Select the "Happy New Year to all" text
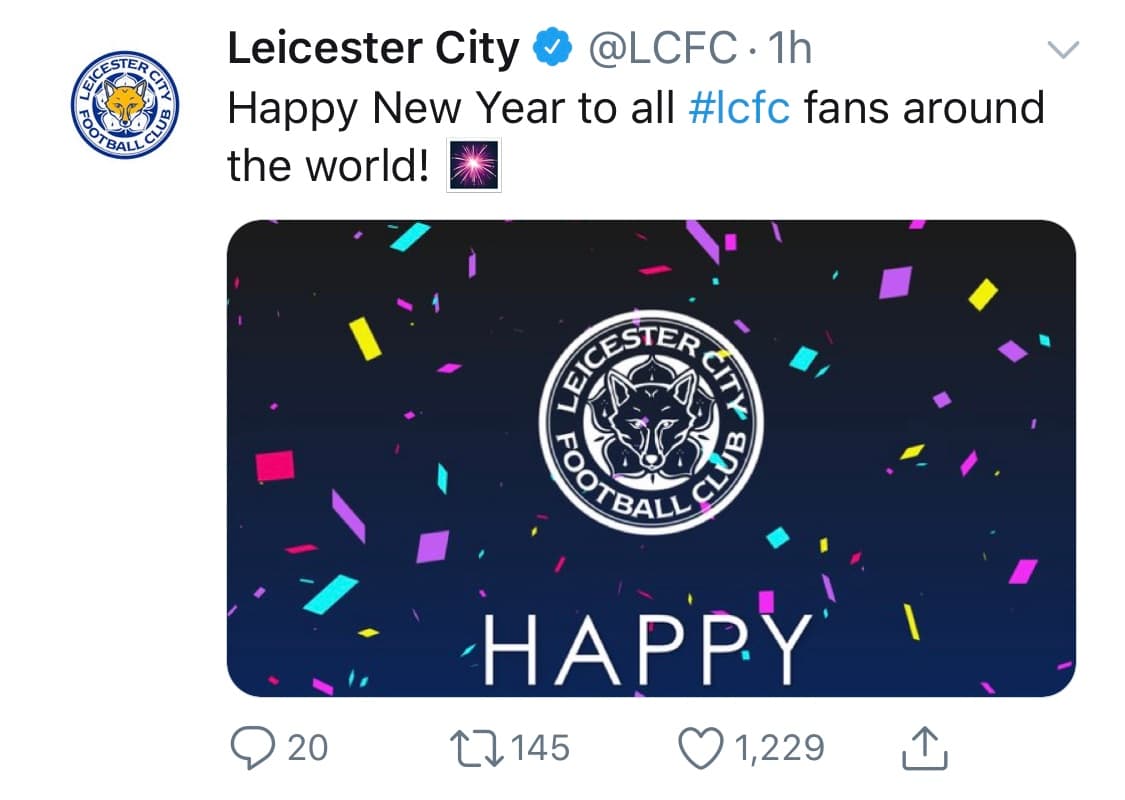 [451, 108]
